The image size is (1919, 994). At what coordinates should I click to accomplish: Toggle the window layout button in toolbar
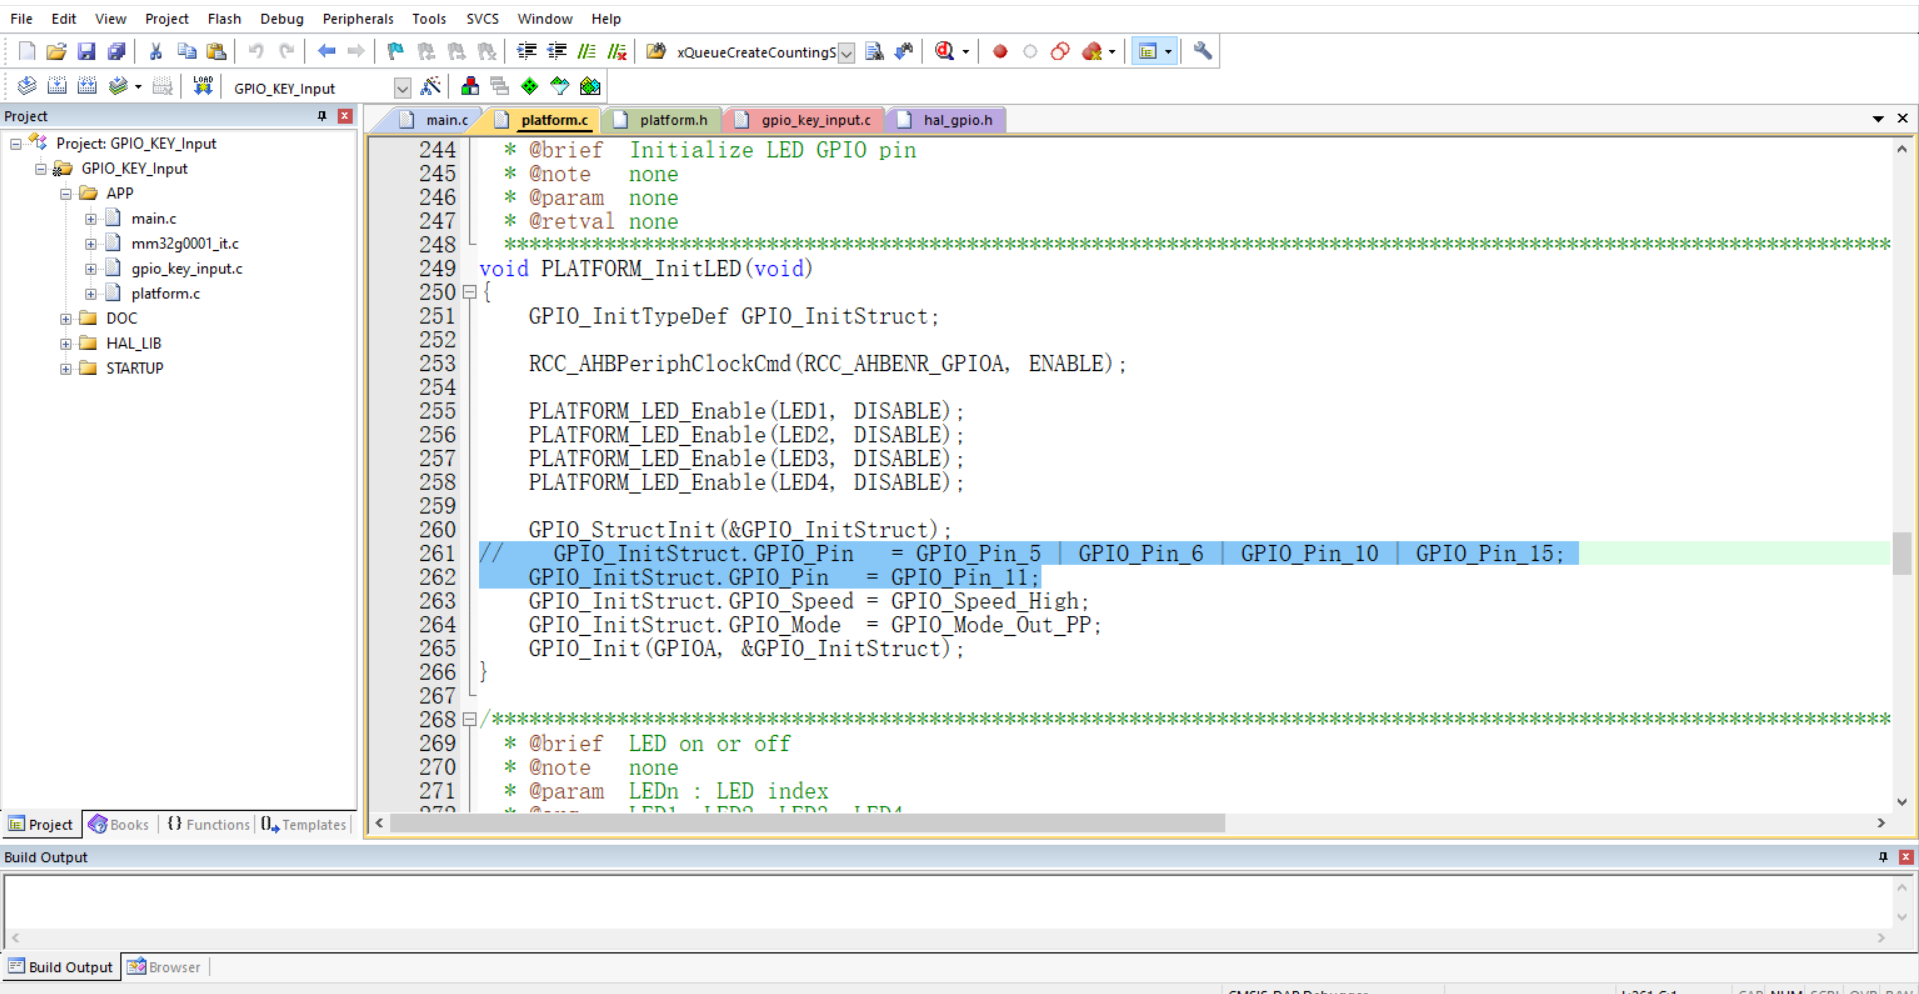click(x=1148, y=51)
